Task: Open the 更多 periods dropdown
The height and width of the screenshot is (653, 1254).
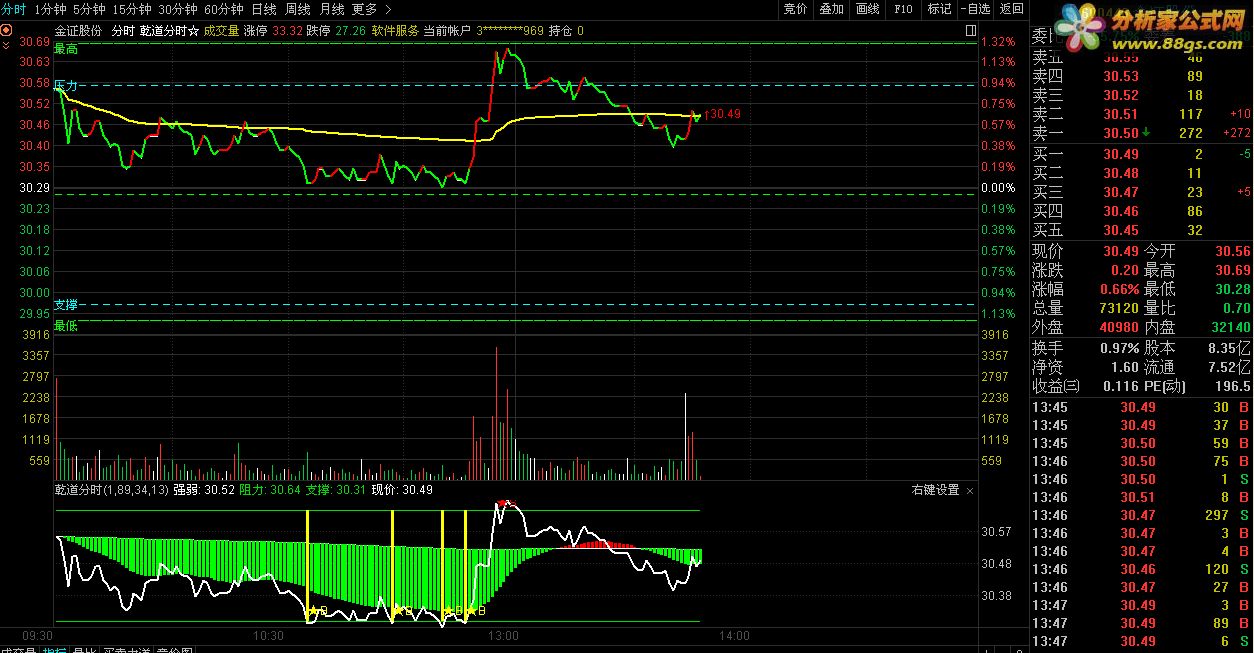Action: [x=371, y=9]
